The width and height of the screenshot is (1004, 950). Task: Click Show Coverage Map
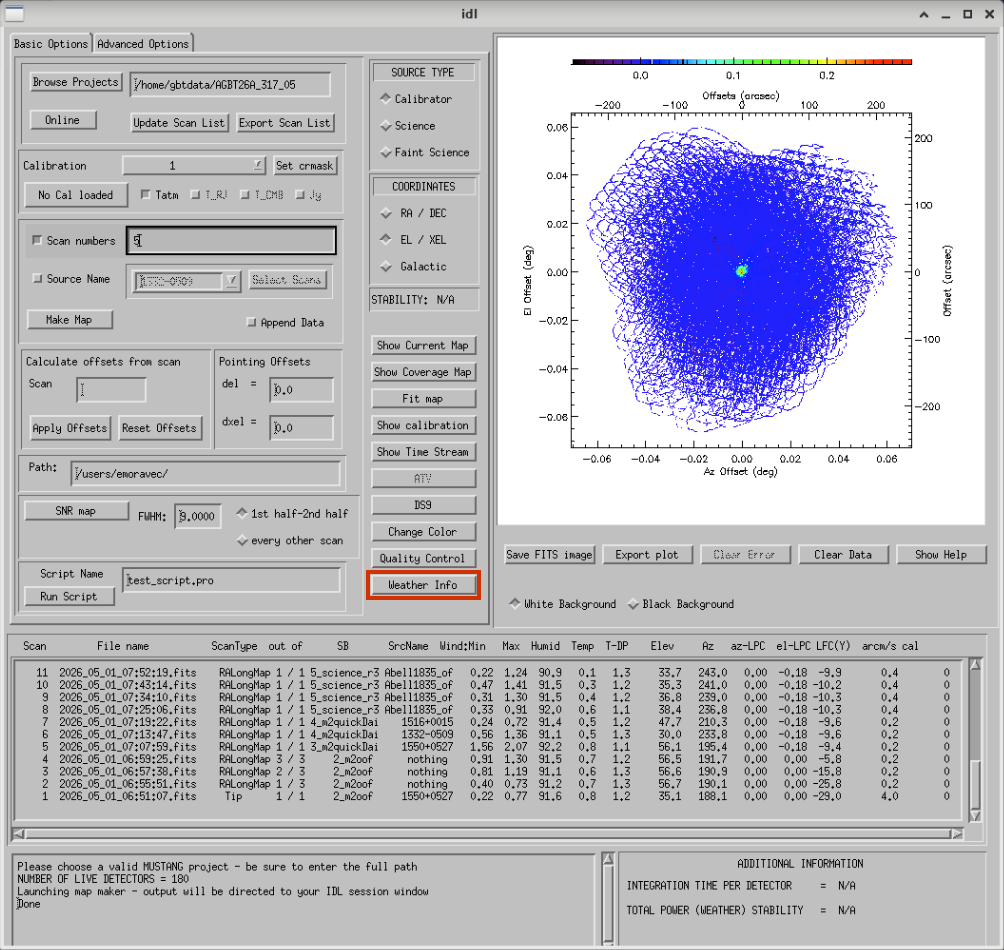pos(423,372)
